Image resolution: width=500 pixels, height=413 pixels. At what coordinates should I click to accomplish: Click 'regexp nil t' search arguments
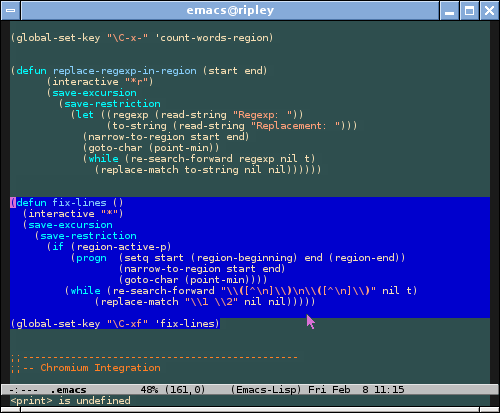coord(274,159)
